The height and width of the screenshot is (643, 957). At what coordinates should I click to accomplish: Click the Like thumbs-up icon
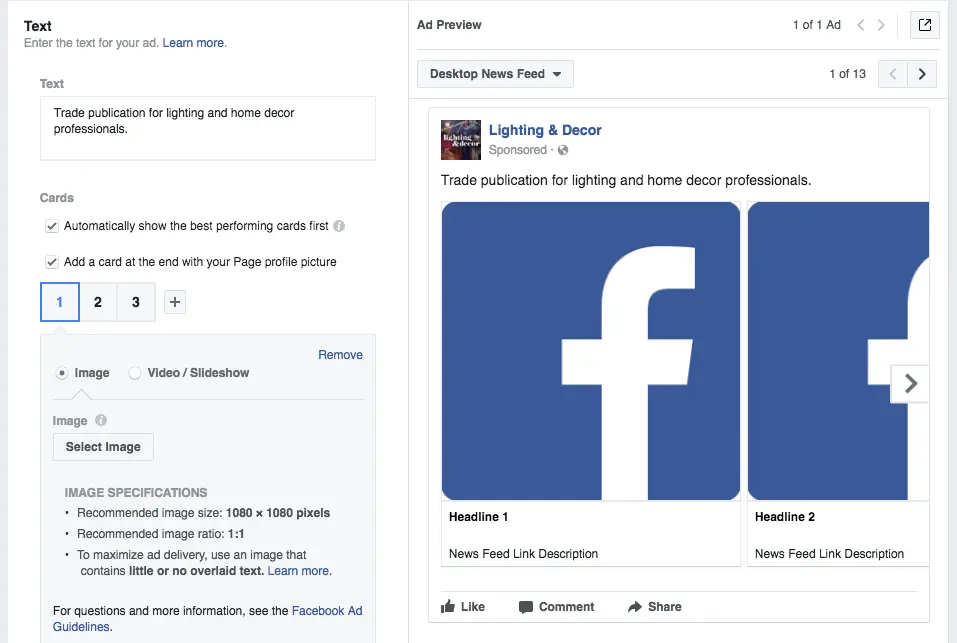coord(448,606)
